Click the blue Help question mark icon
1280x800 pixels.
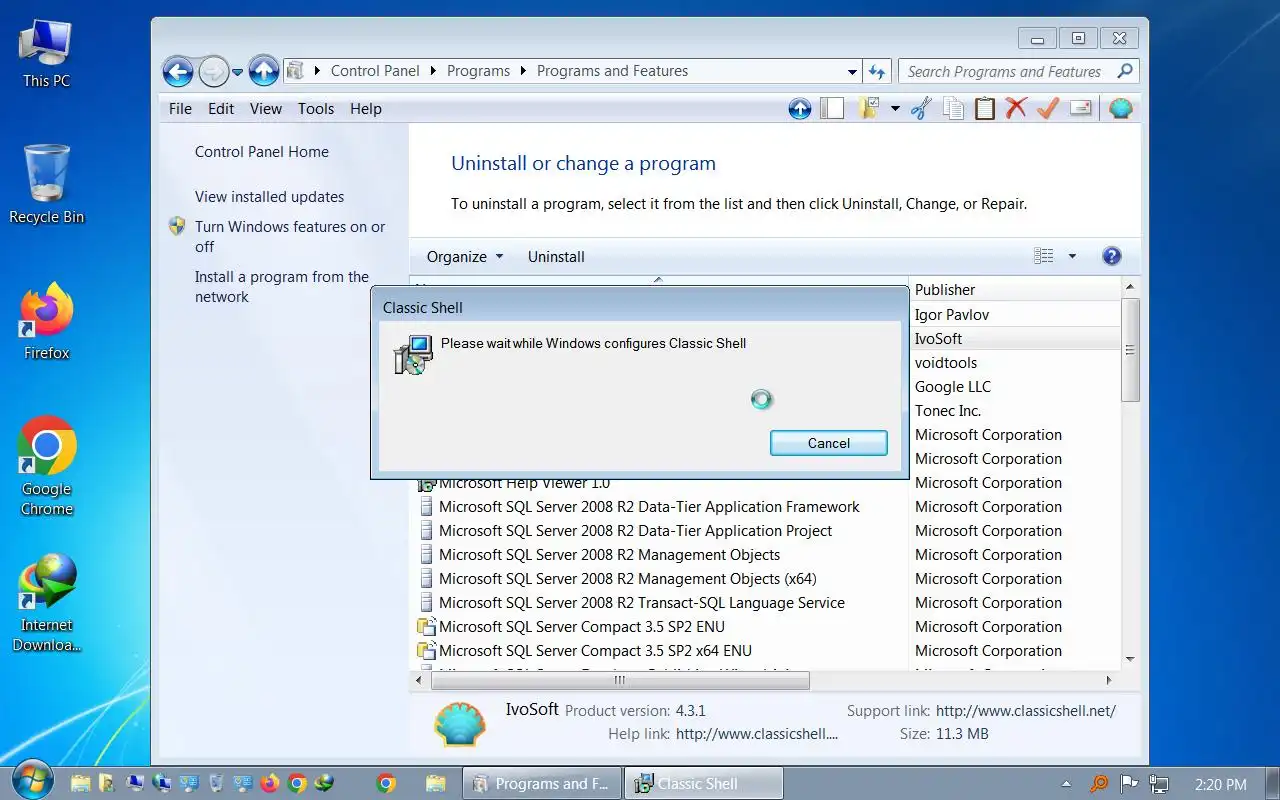(1111, 256)
